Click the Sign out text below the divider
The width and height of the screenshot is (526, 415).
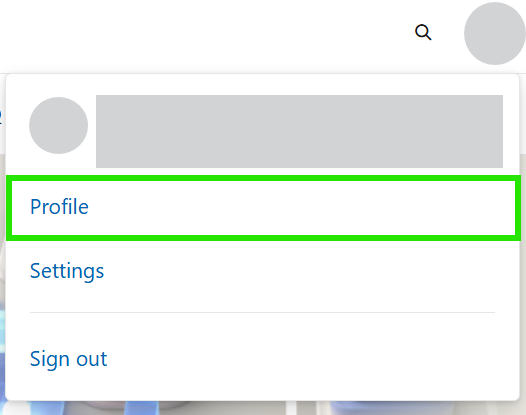click(68, 359)
